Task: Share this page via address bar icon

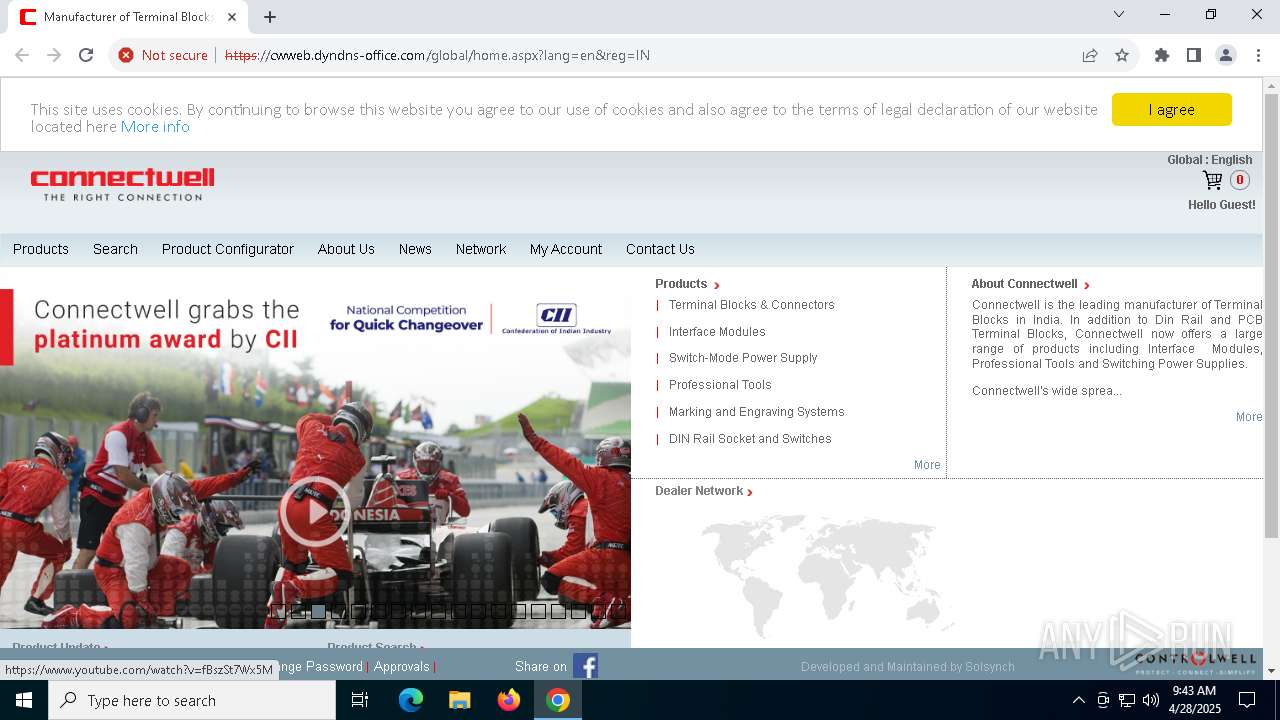Action: pyautogui.click(x=1090, y=55)
